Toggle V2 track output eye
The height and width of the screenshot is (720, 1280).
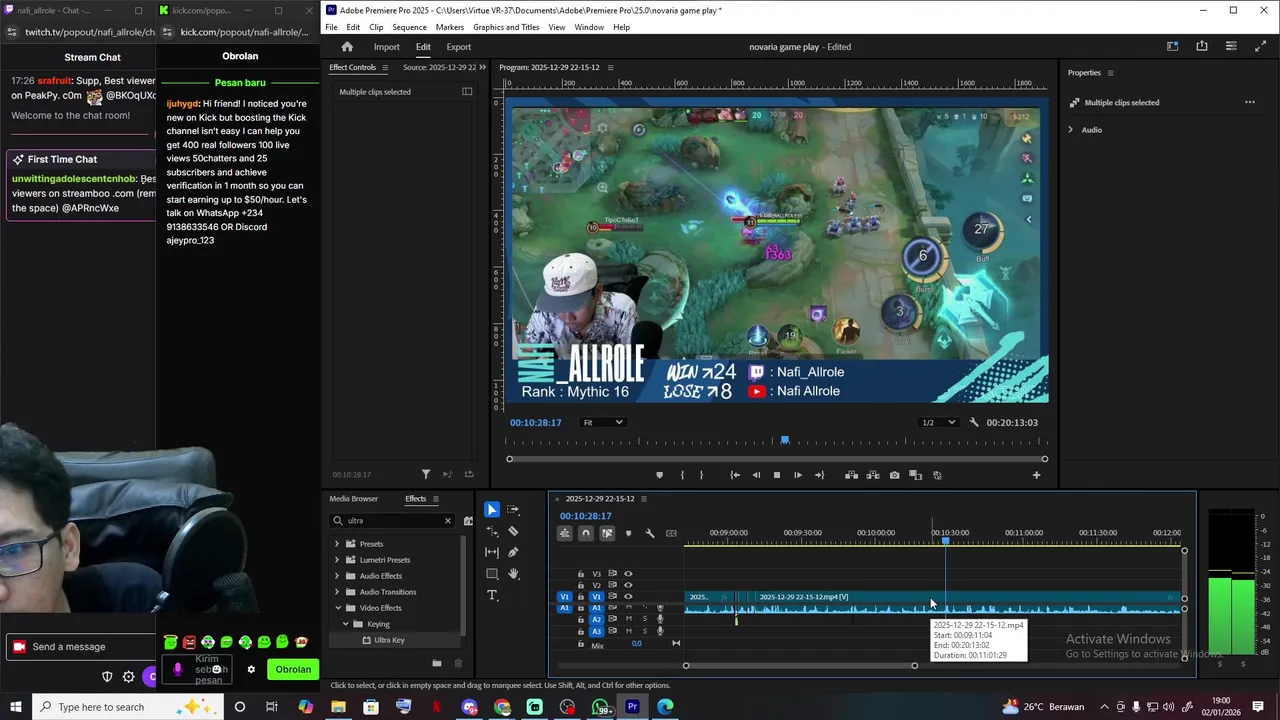point(628,585)
